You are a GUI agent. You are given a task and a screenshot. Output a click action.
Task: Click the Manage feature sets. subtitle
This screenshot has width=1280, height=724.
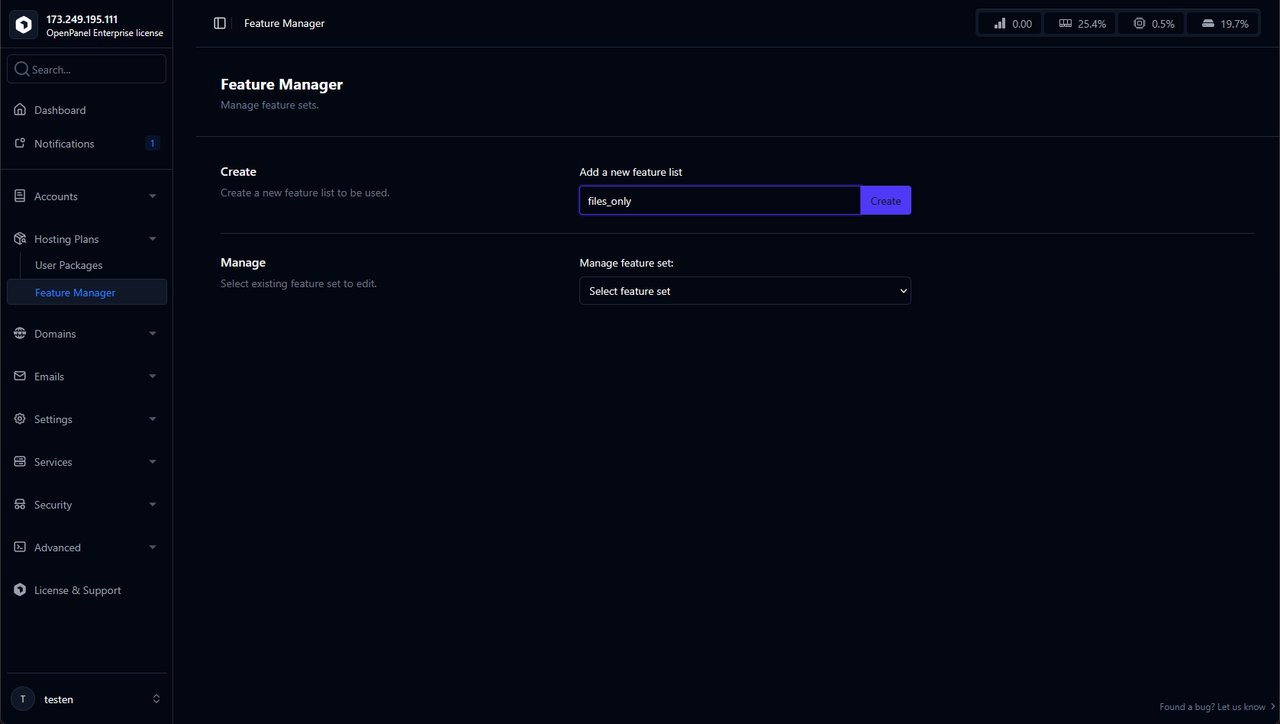click(x=270, y=105)
